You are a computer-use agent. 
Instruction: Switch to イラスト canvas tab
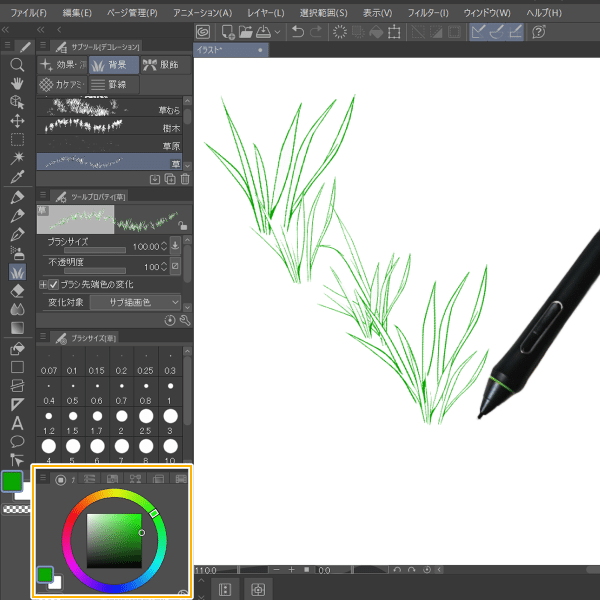(231, 50)
